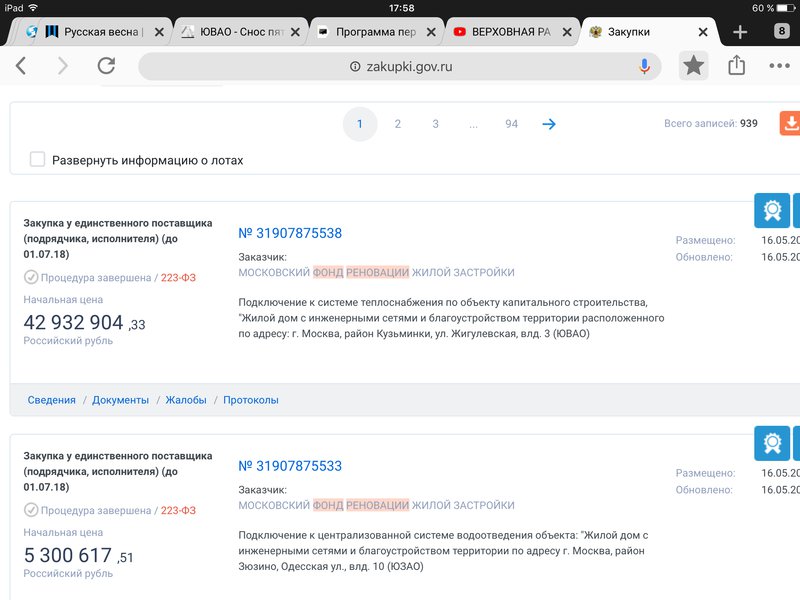Viewport: 800px width, 600px height.
Task: Tap the Wi-Fi indicator in status bar
Action: click(33, 8)
